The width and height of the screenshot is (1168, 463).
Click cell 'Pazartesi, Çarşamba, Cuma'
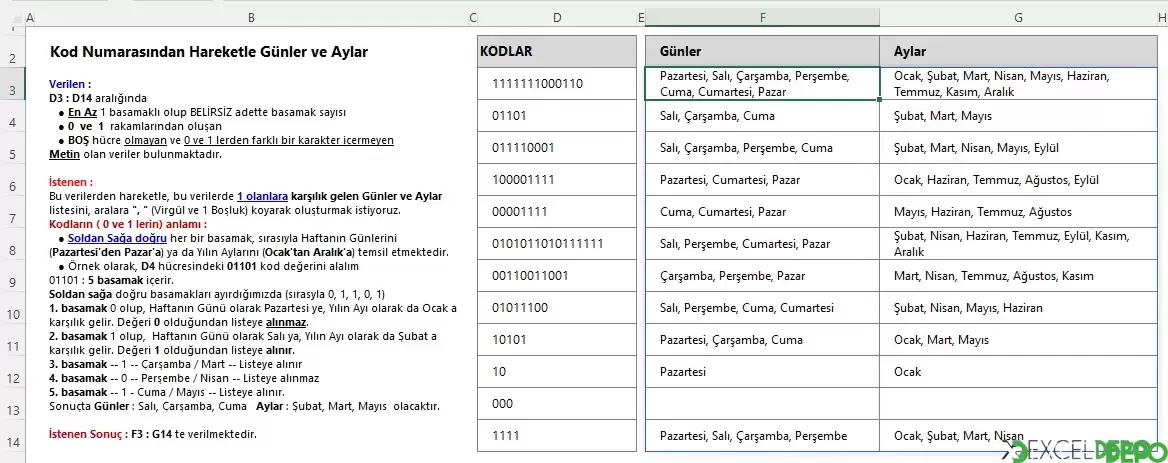762,340
